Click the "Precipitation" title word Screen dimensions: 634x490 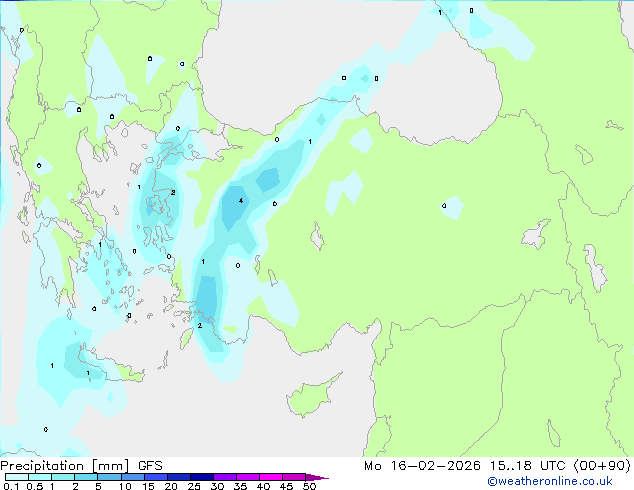(x=42, y=466)
